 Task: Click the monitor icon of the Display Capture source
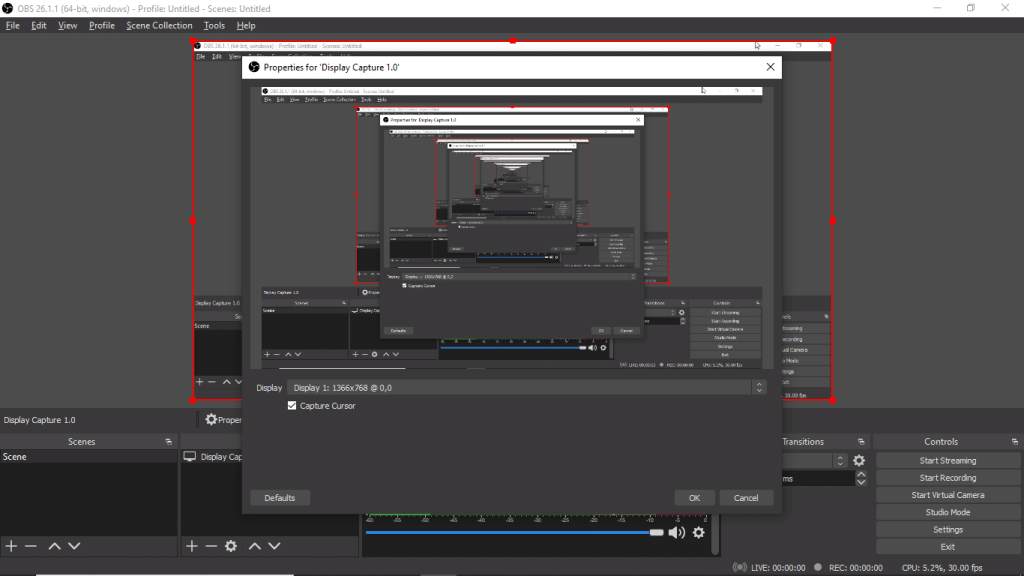tap(189, 456)
